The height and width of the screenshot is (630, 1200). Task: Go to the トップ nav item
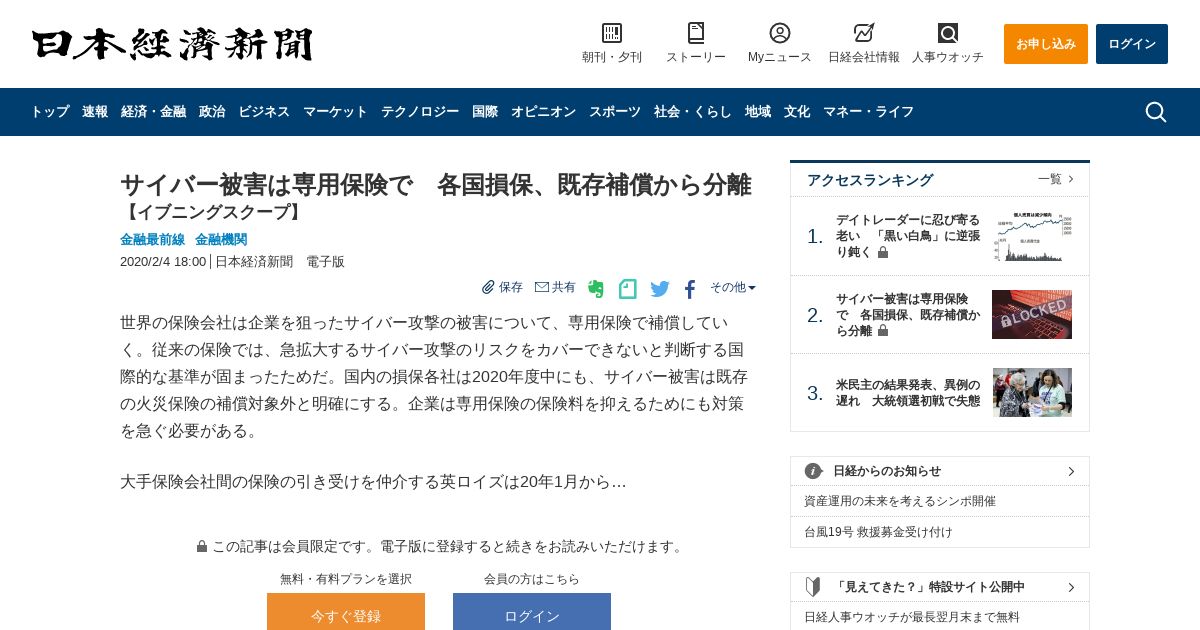(x=50, y=112)
